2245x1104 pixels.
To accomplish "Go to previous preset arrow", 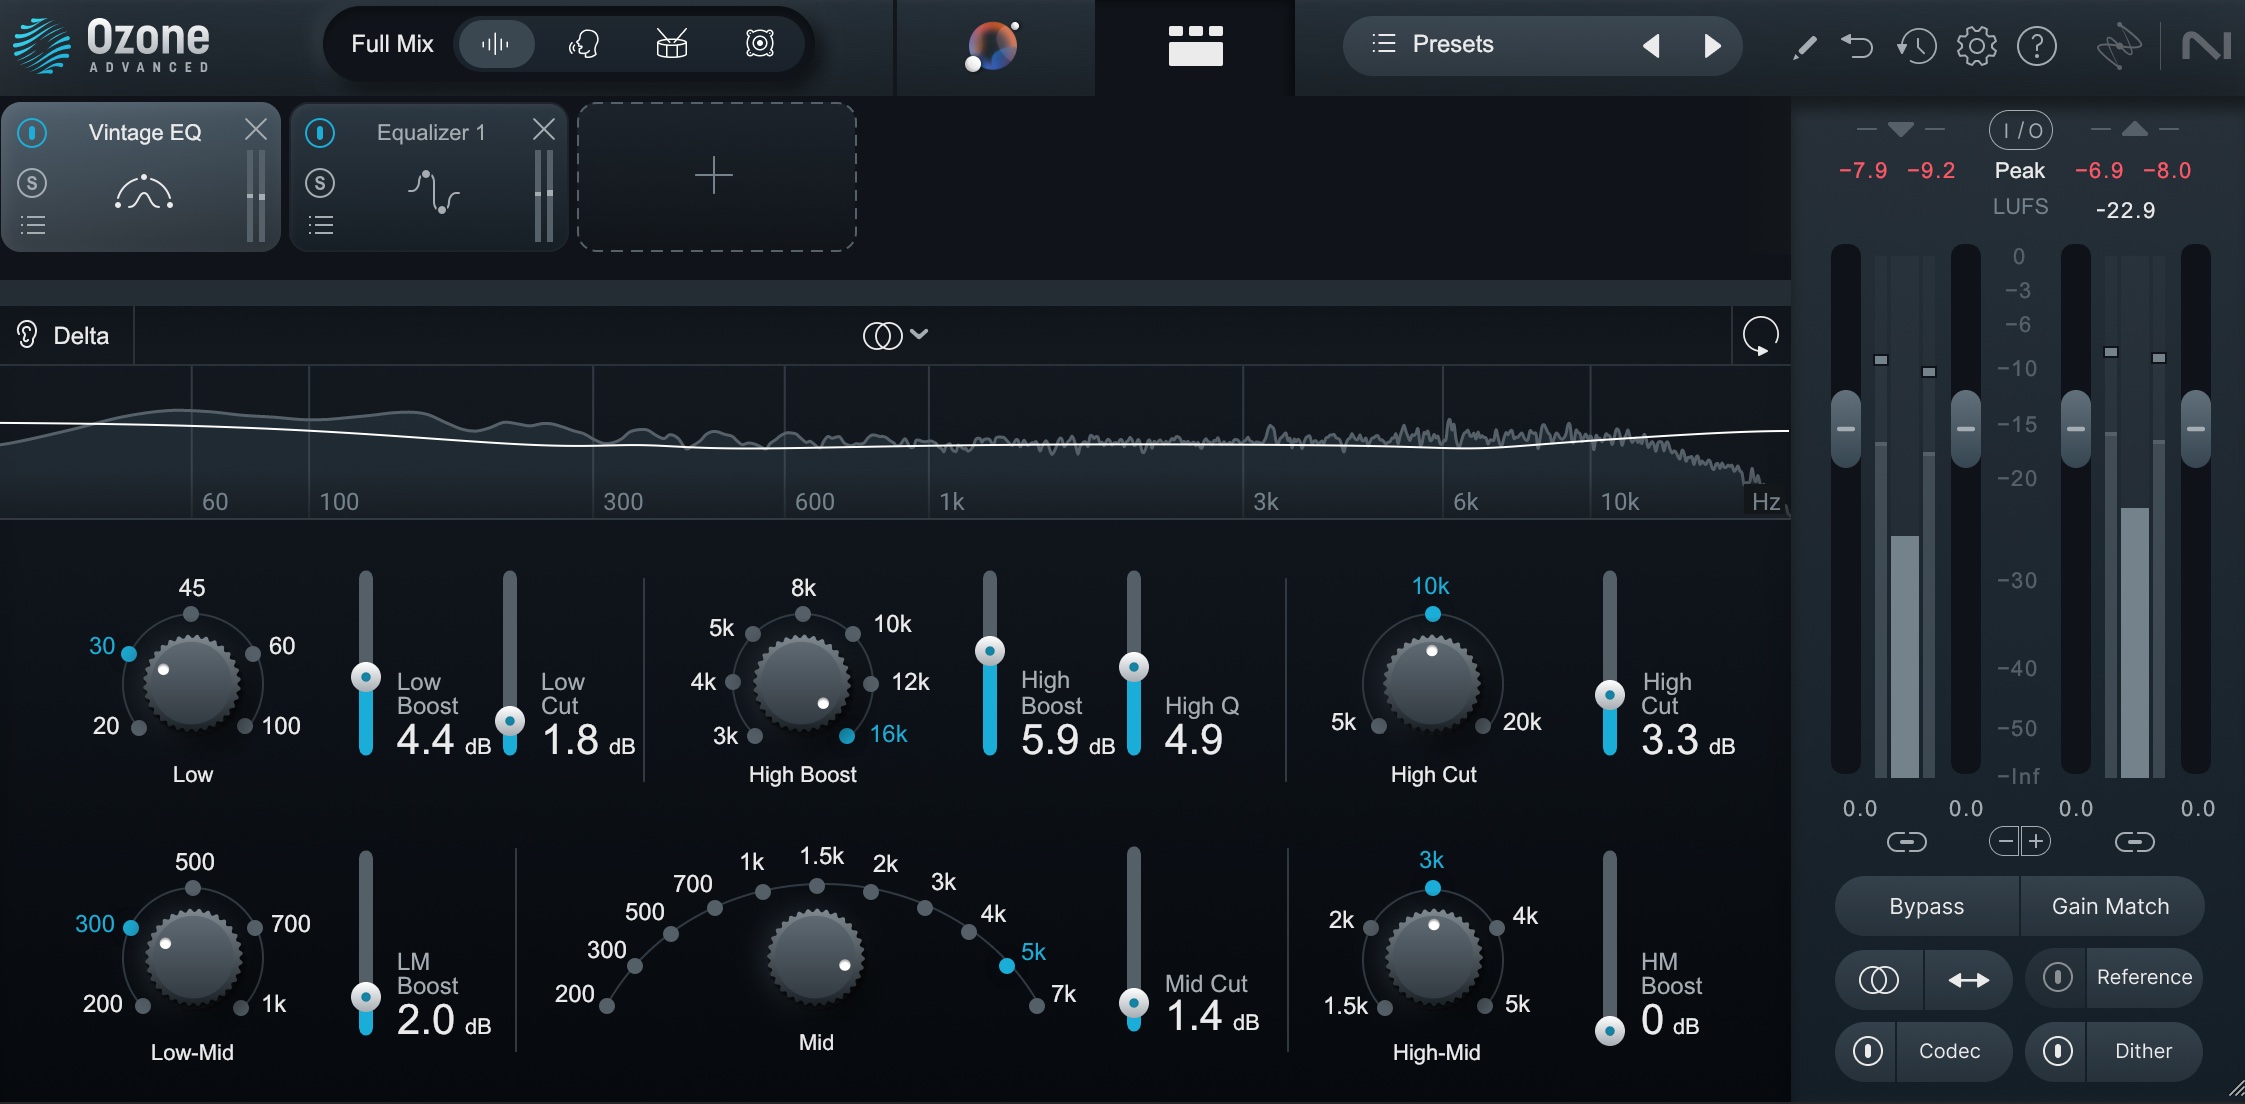I will tap(1651, 46).
